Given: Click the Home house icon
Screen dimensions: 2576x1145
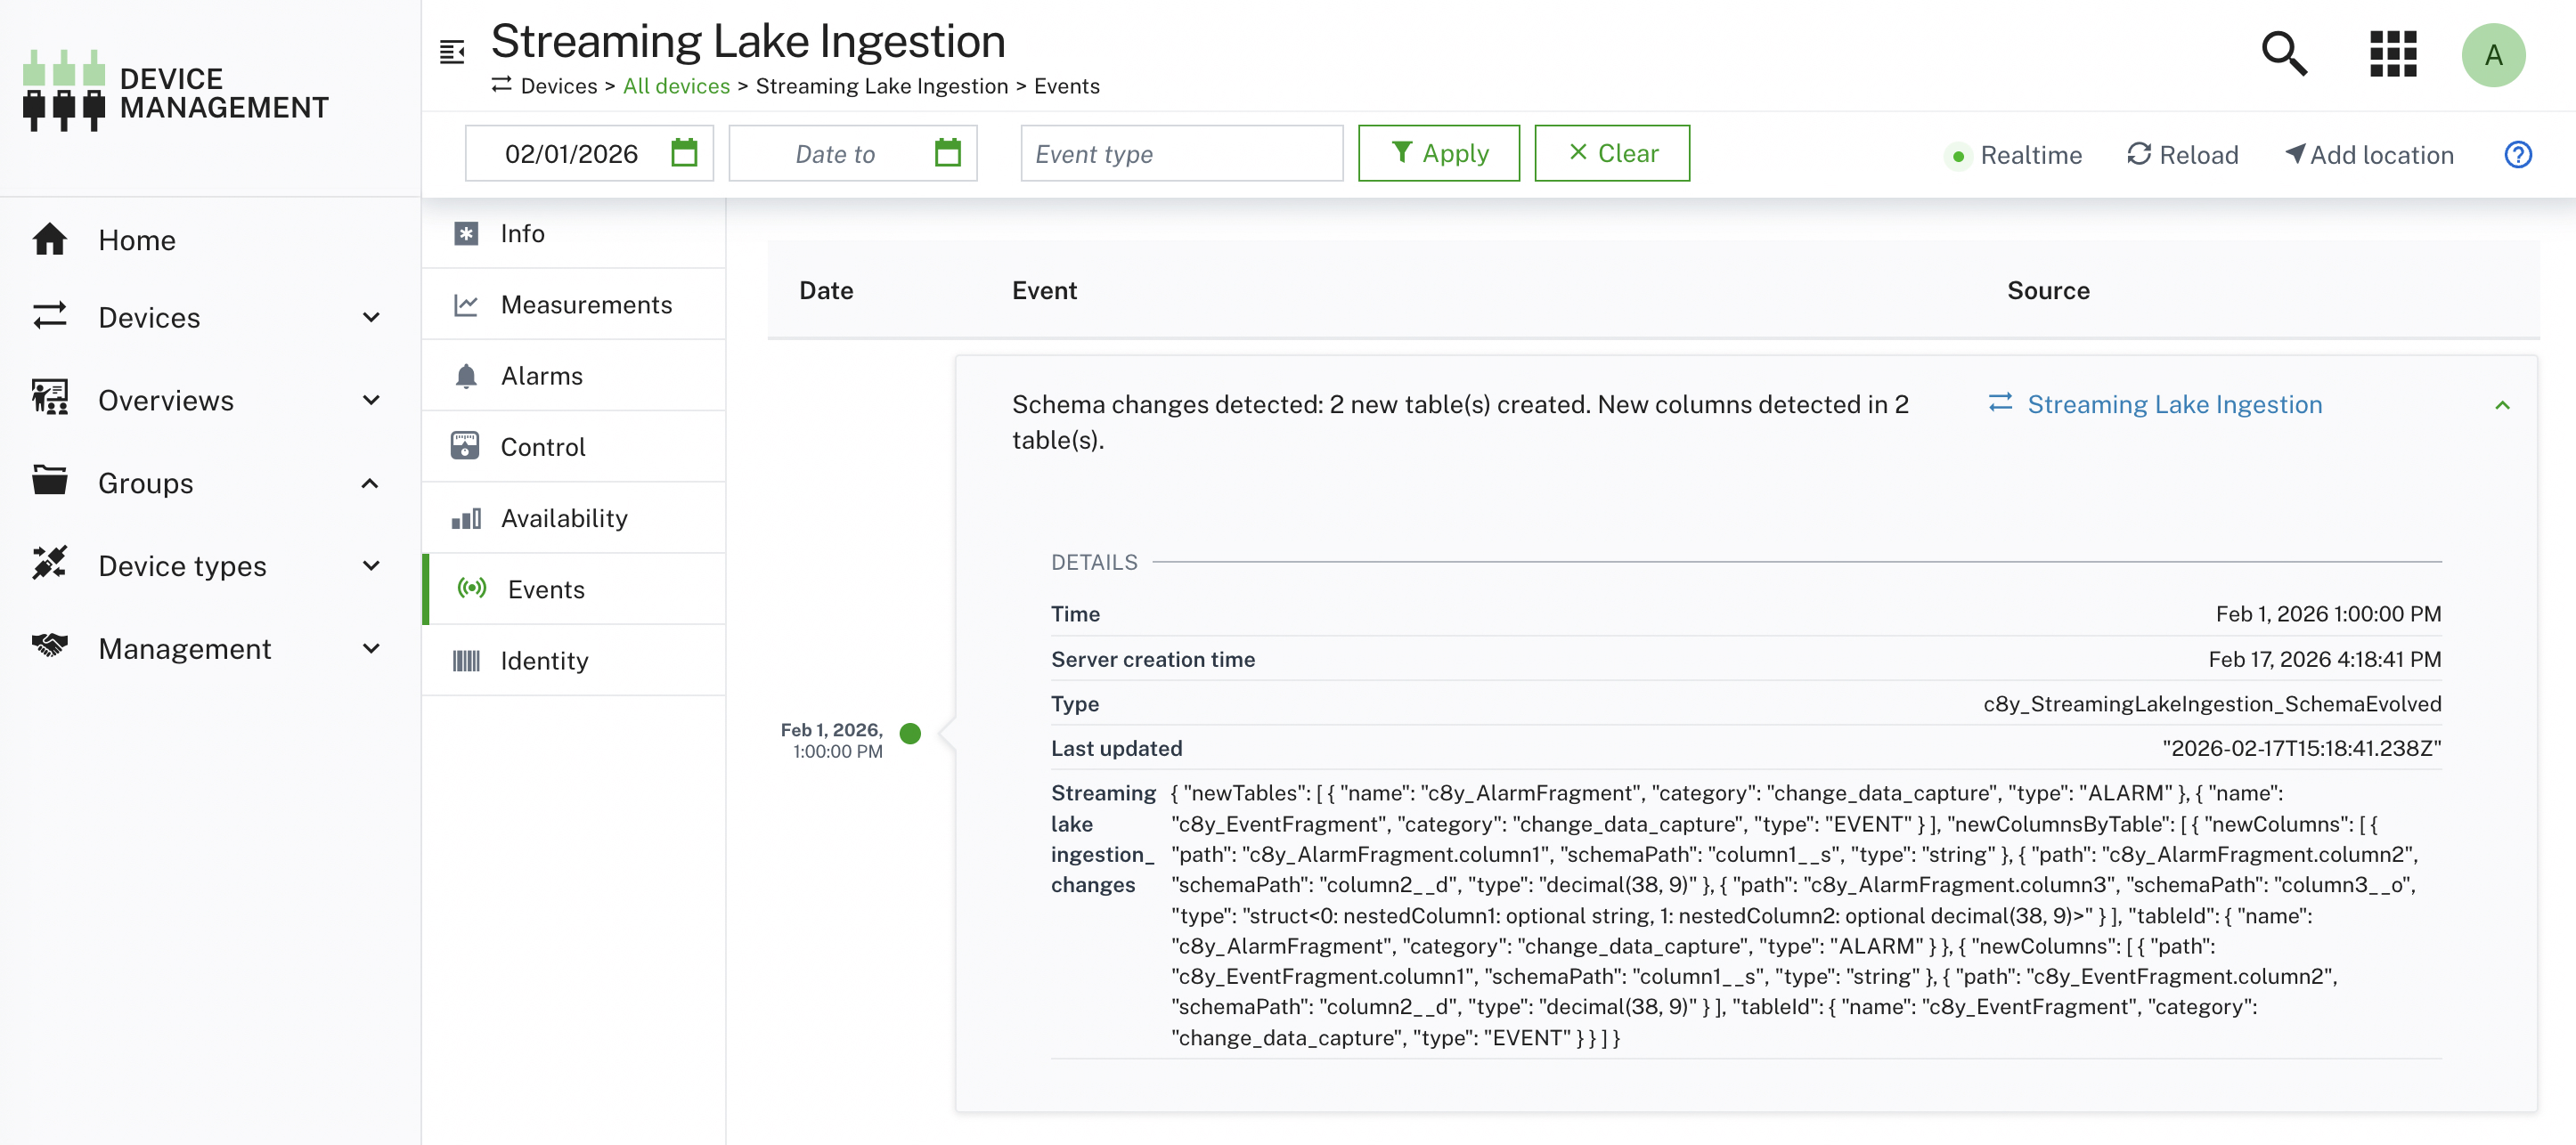Looking at the screenshot, I should (50, 240).
